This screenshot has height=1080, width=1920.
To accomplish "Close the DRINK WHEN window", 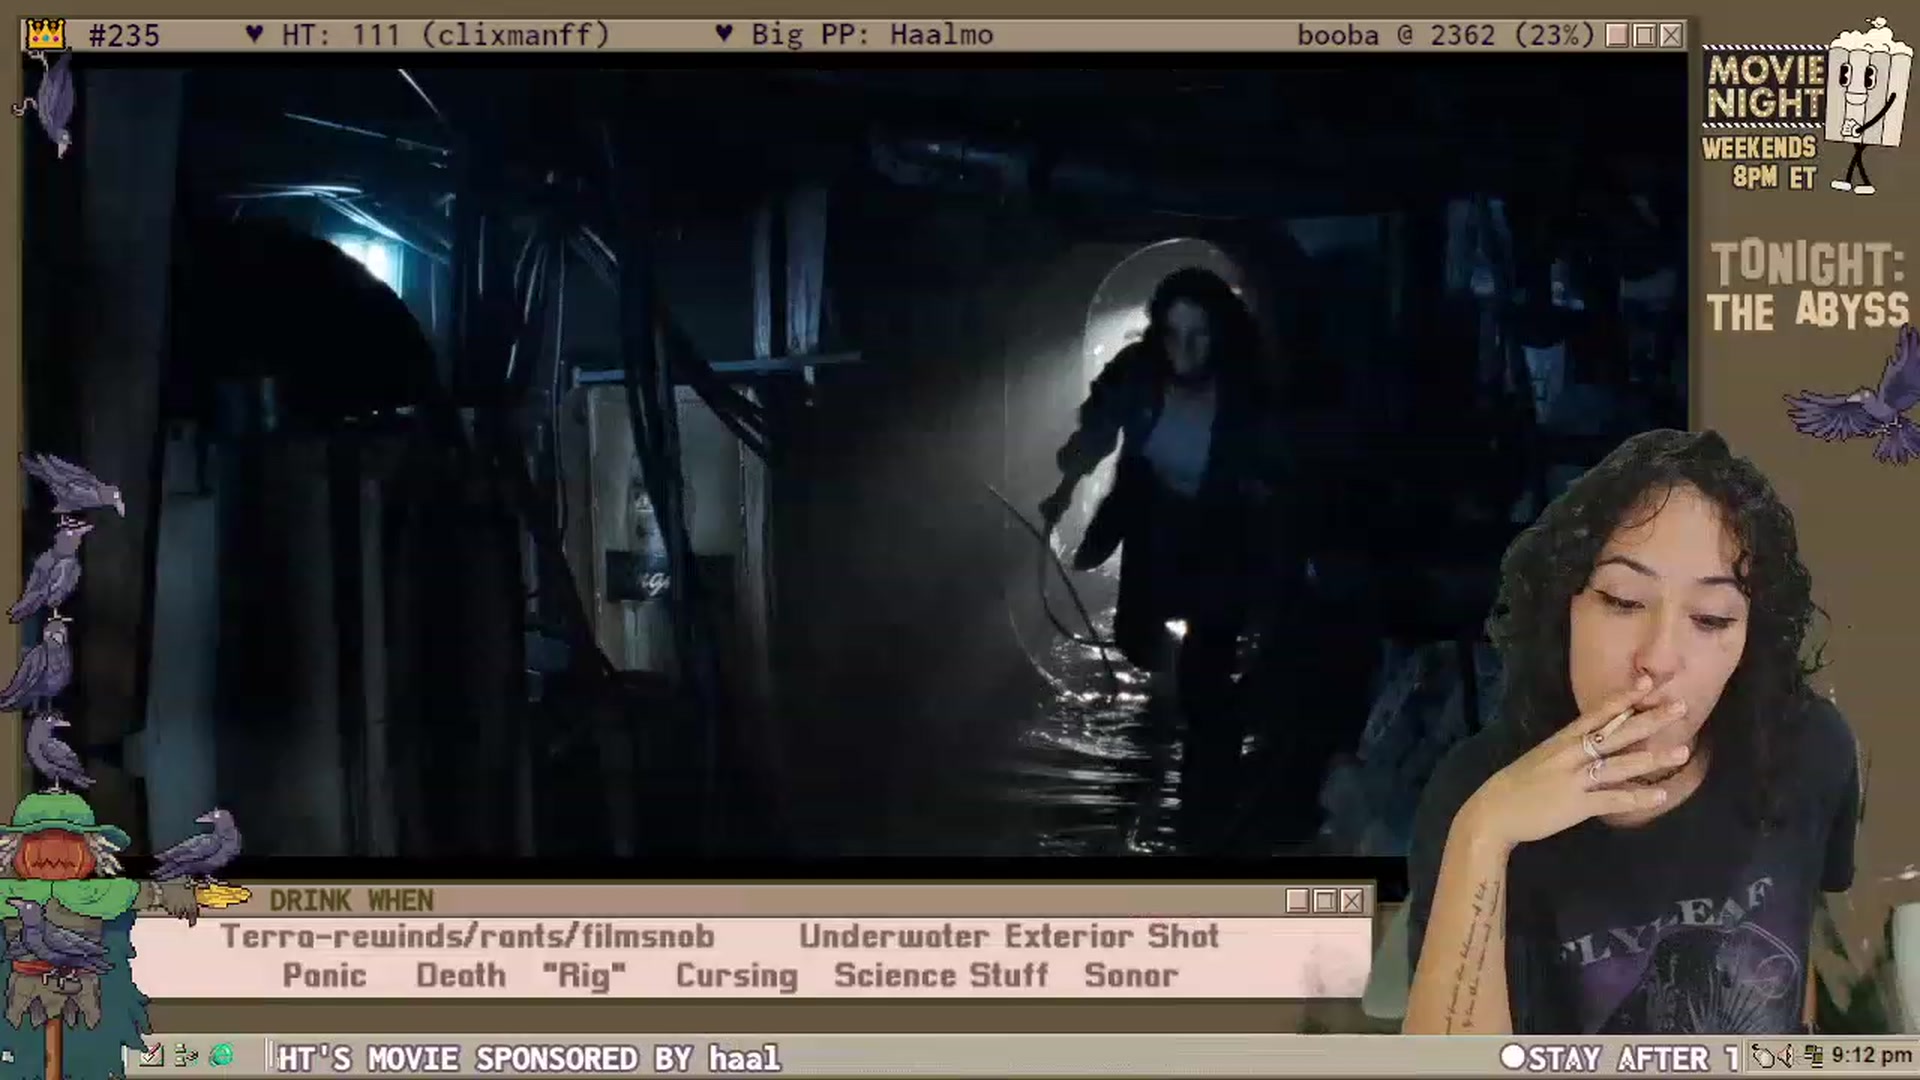I will [1352, 901].
